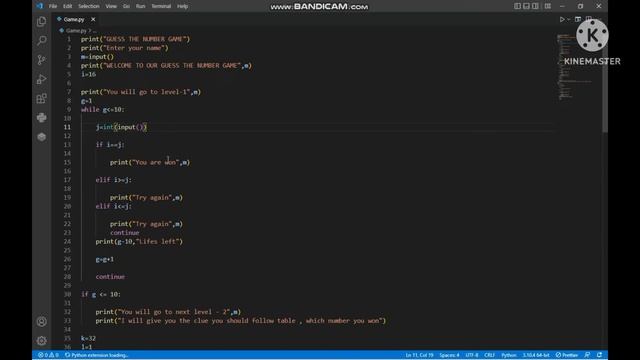640x360 pixels.
Task: Open the Go menu
Action: tap(127, 6)
